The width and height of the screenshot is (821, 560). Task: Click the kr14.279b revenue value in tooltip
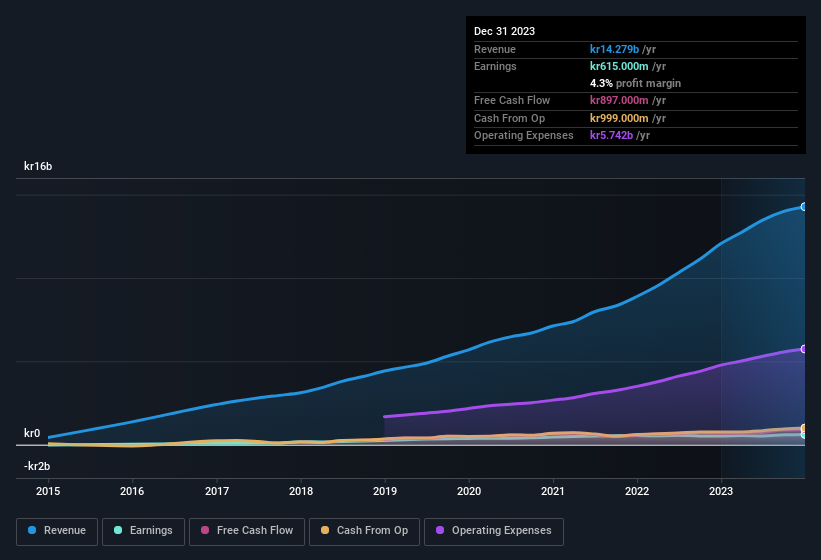[x=615, y=49]
